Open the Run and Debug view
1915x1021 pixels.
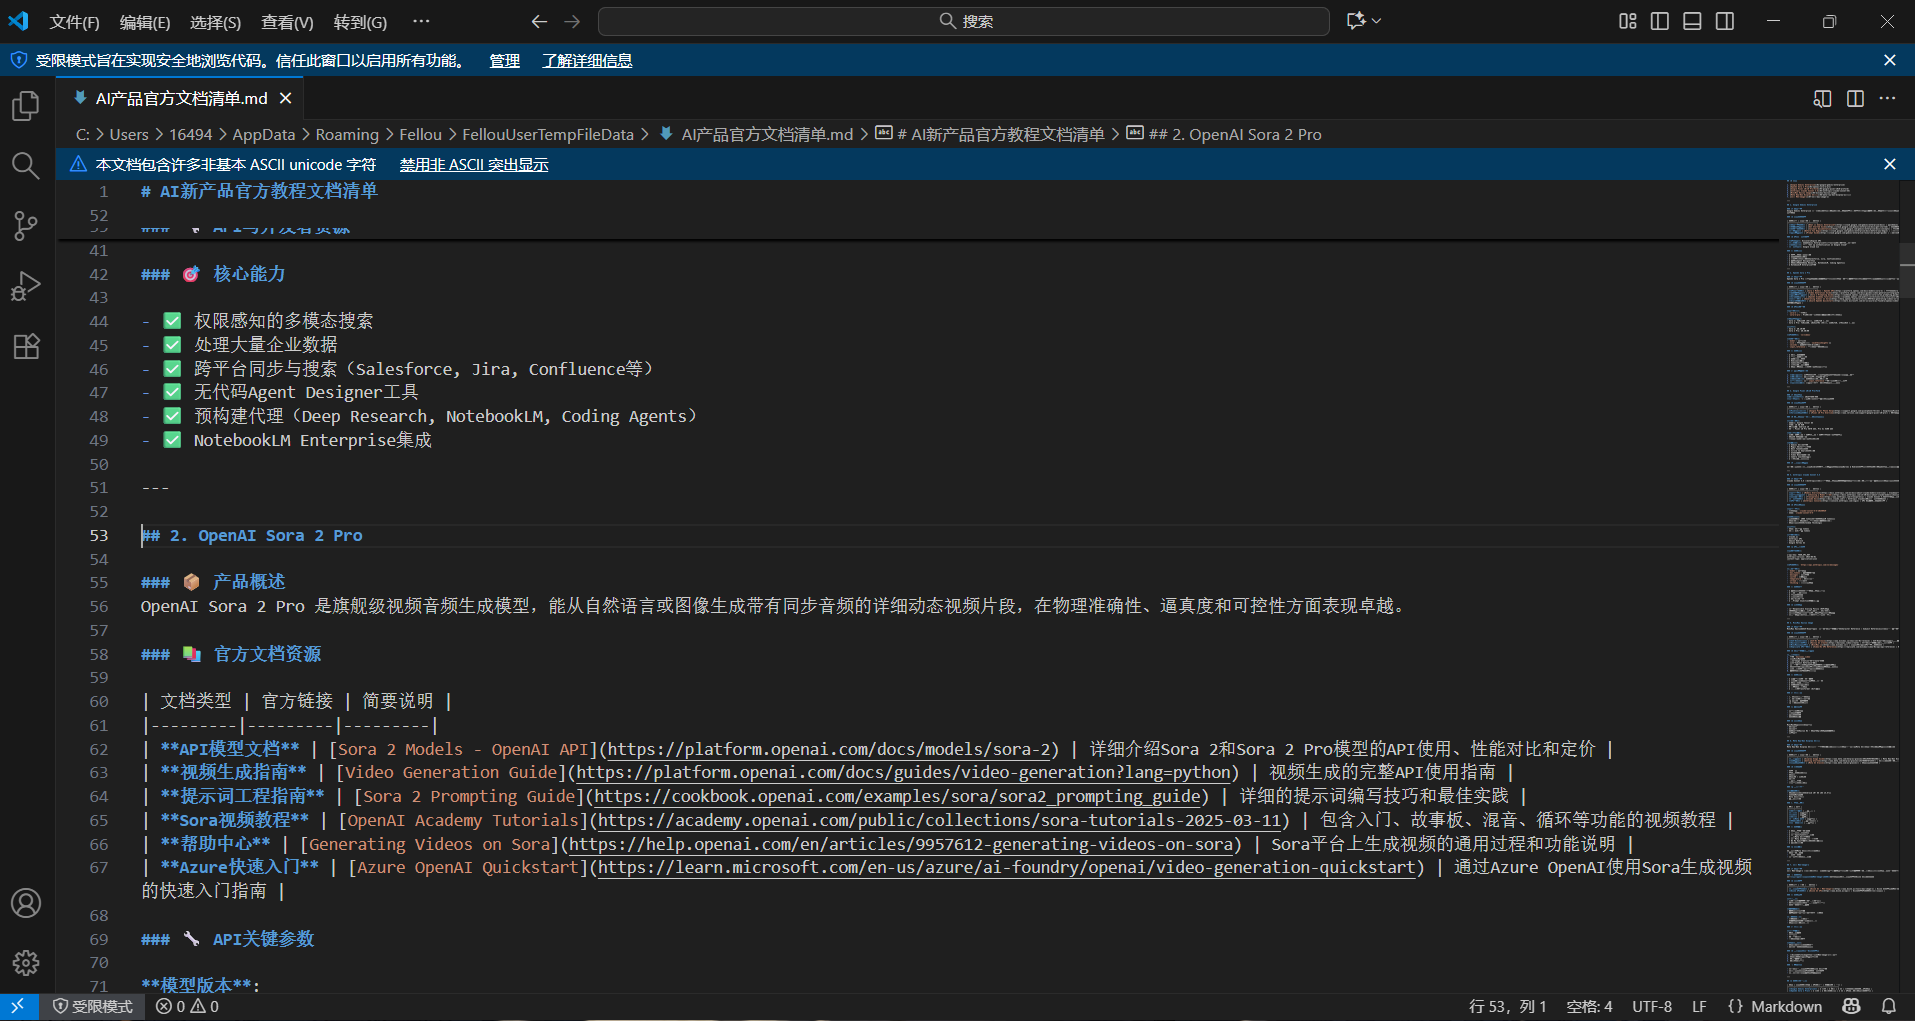click(26, 286)
